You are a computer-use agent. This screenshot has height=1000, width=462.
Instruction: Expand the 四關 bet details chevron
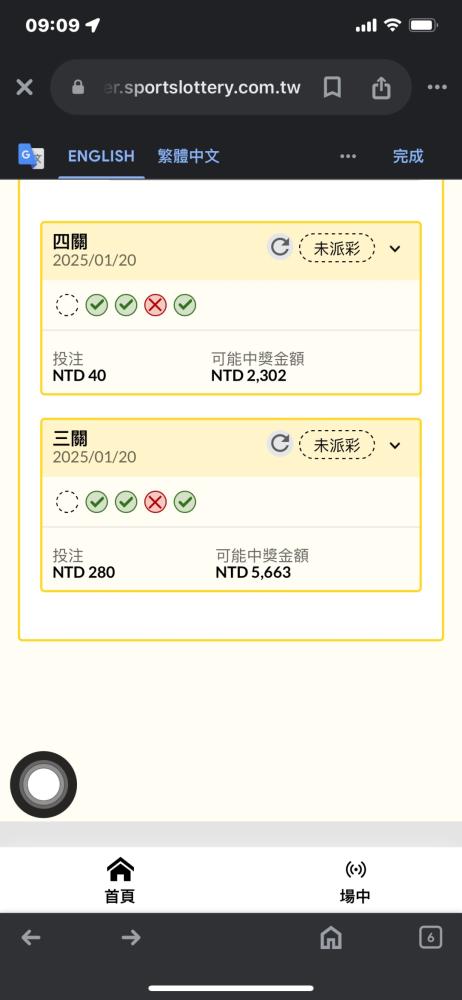(395, 248)
